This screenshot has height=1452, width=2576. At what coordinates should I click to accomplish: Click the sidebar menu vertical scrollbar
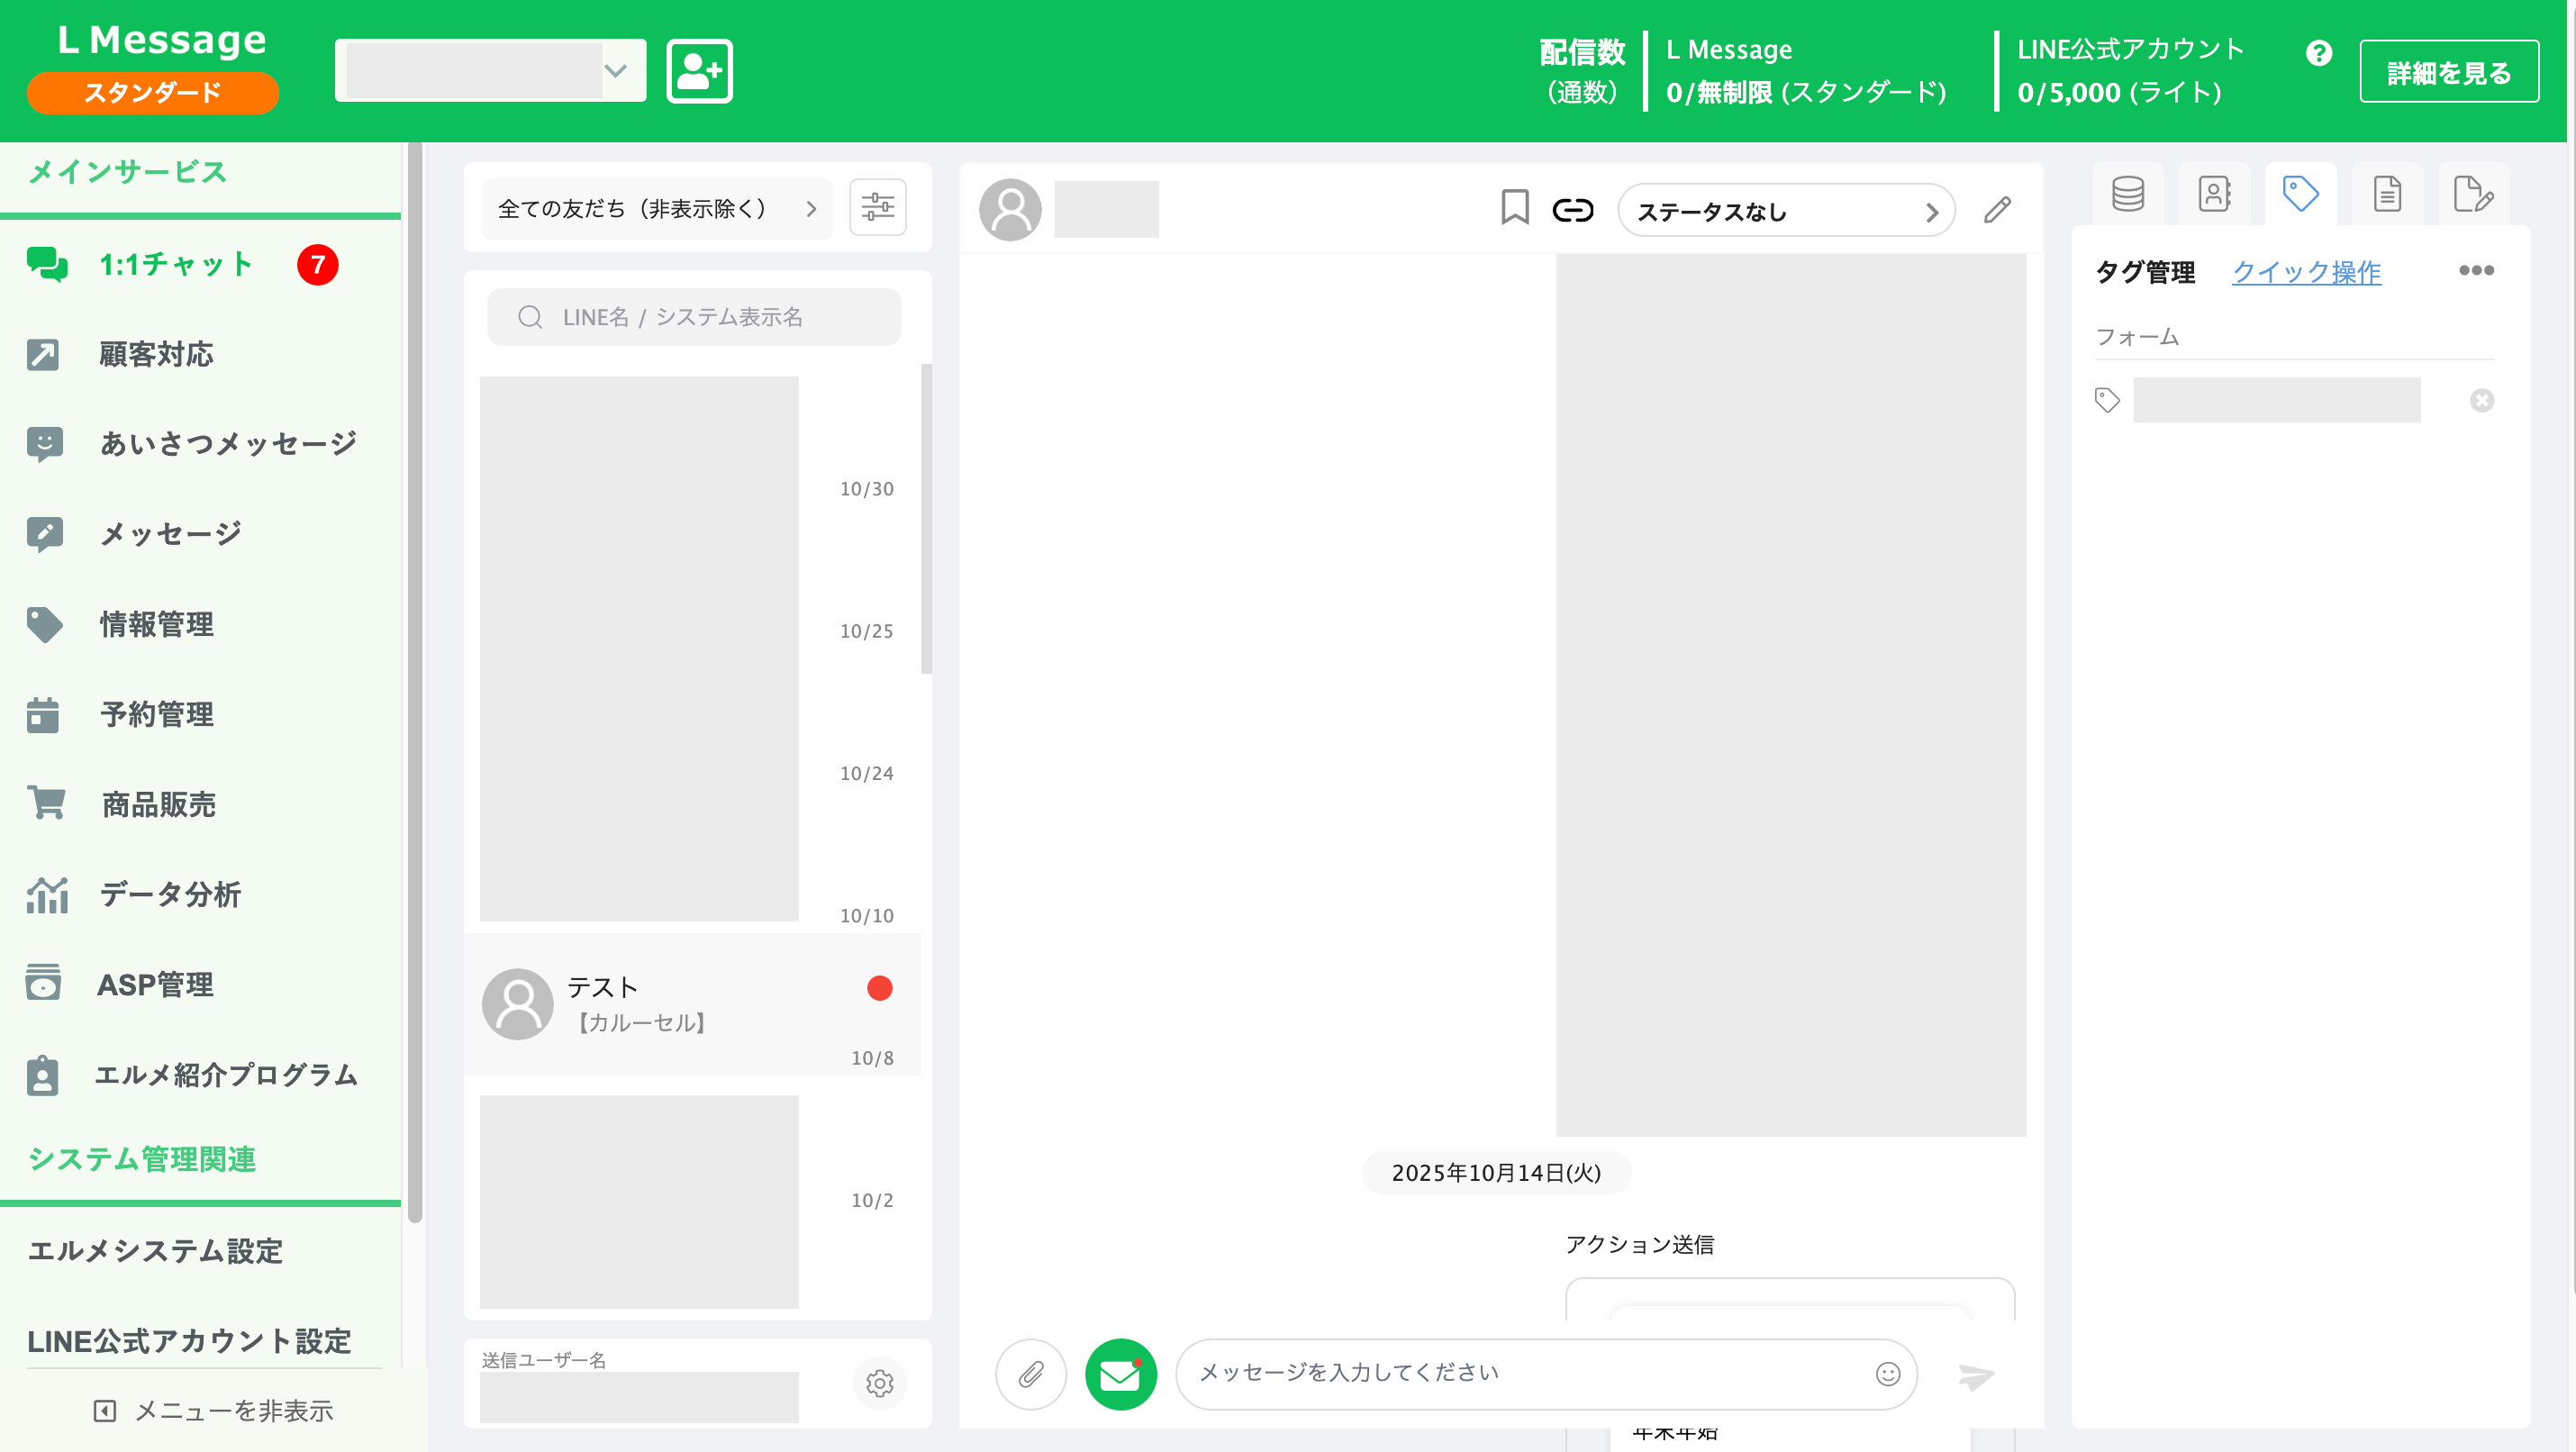[x=414, y=684]
